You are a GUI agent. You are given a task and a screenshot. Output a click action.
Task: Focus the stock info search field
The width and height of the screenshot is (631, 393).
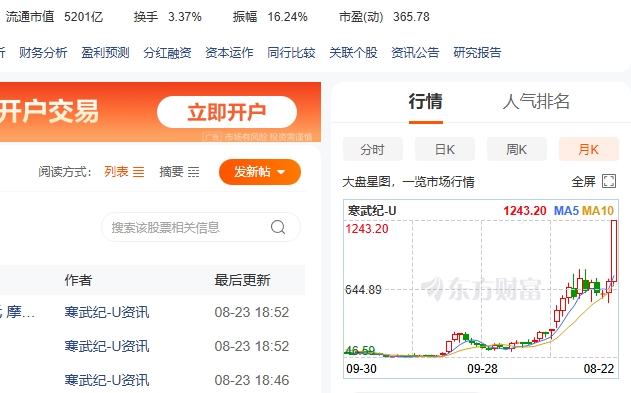[x=201, y=227]
